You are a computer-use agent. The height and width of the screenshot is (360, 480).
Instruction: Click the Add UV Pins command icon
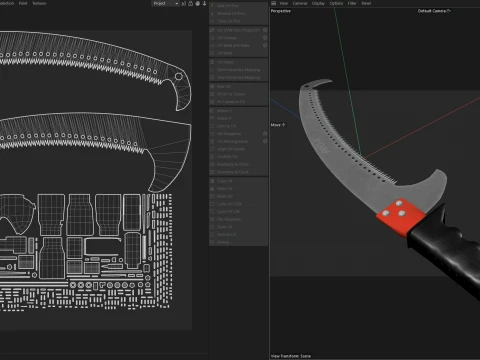click(212, 6)
